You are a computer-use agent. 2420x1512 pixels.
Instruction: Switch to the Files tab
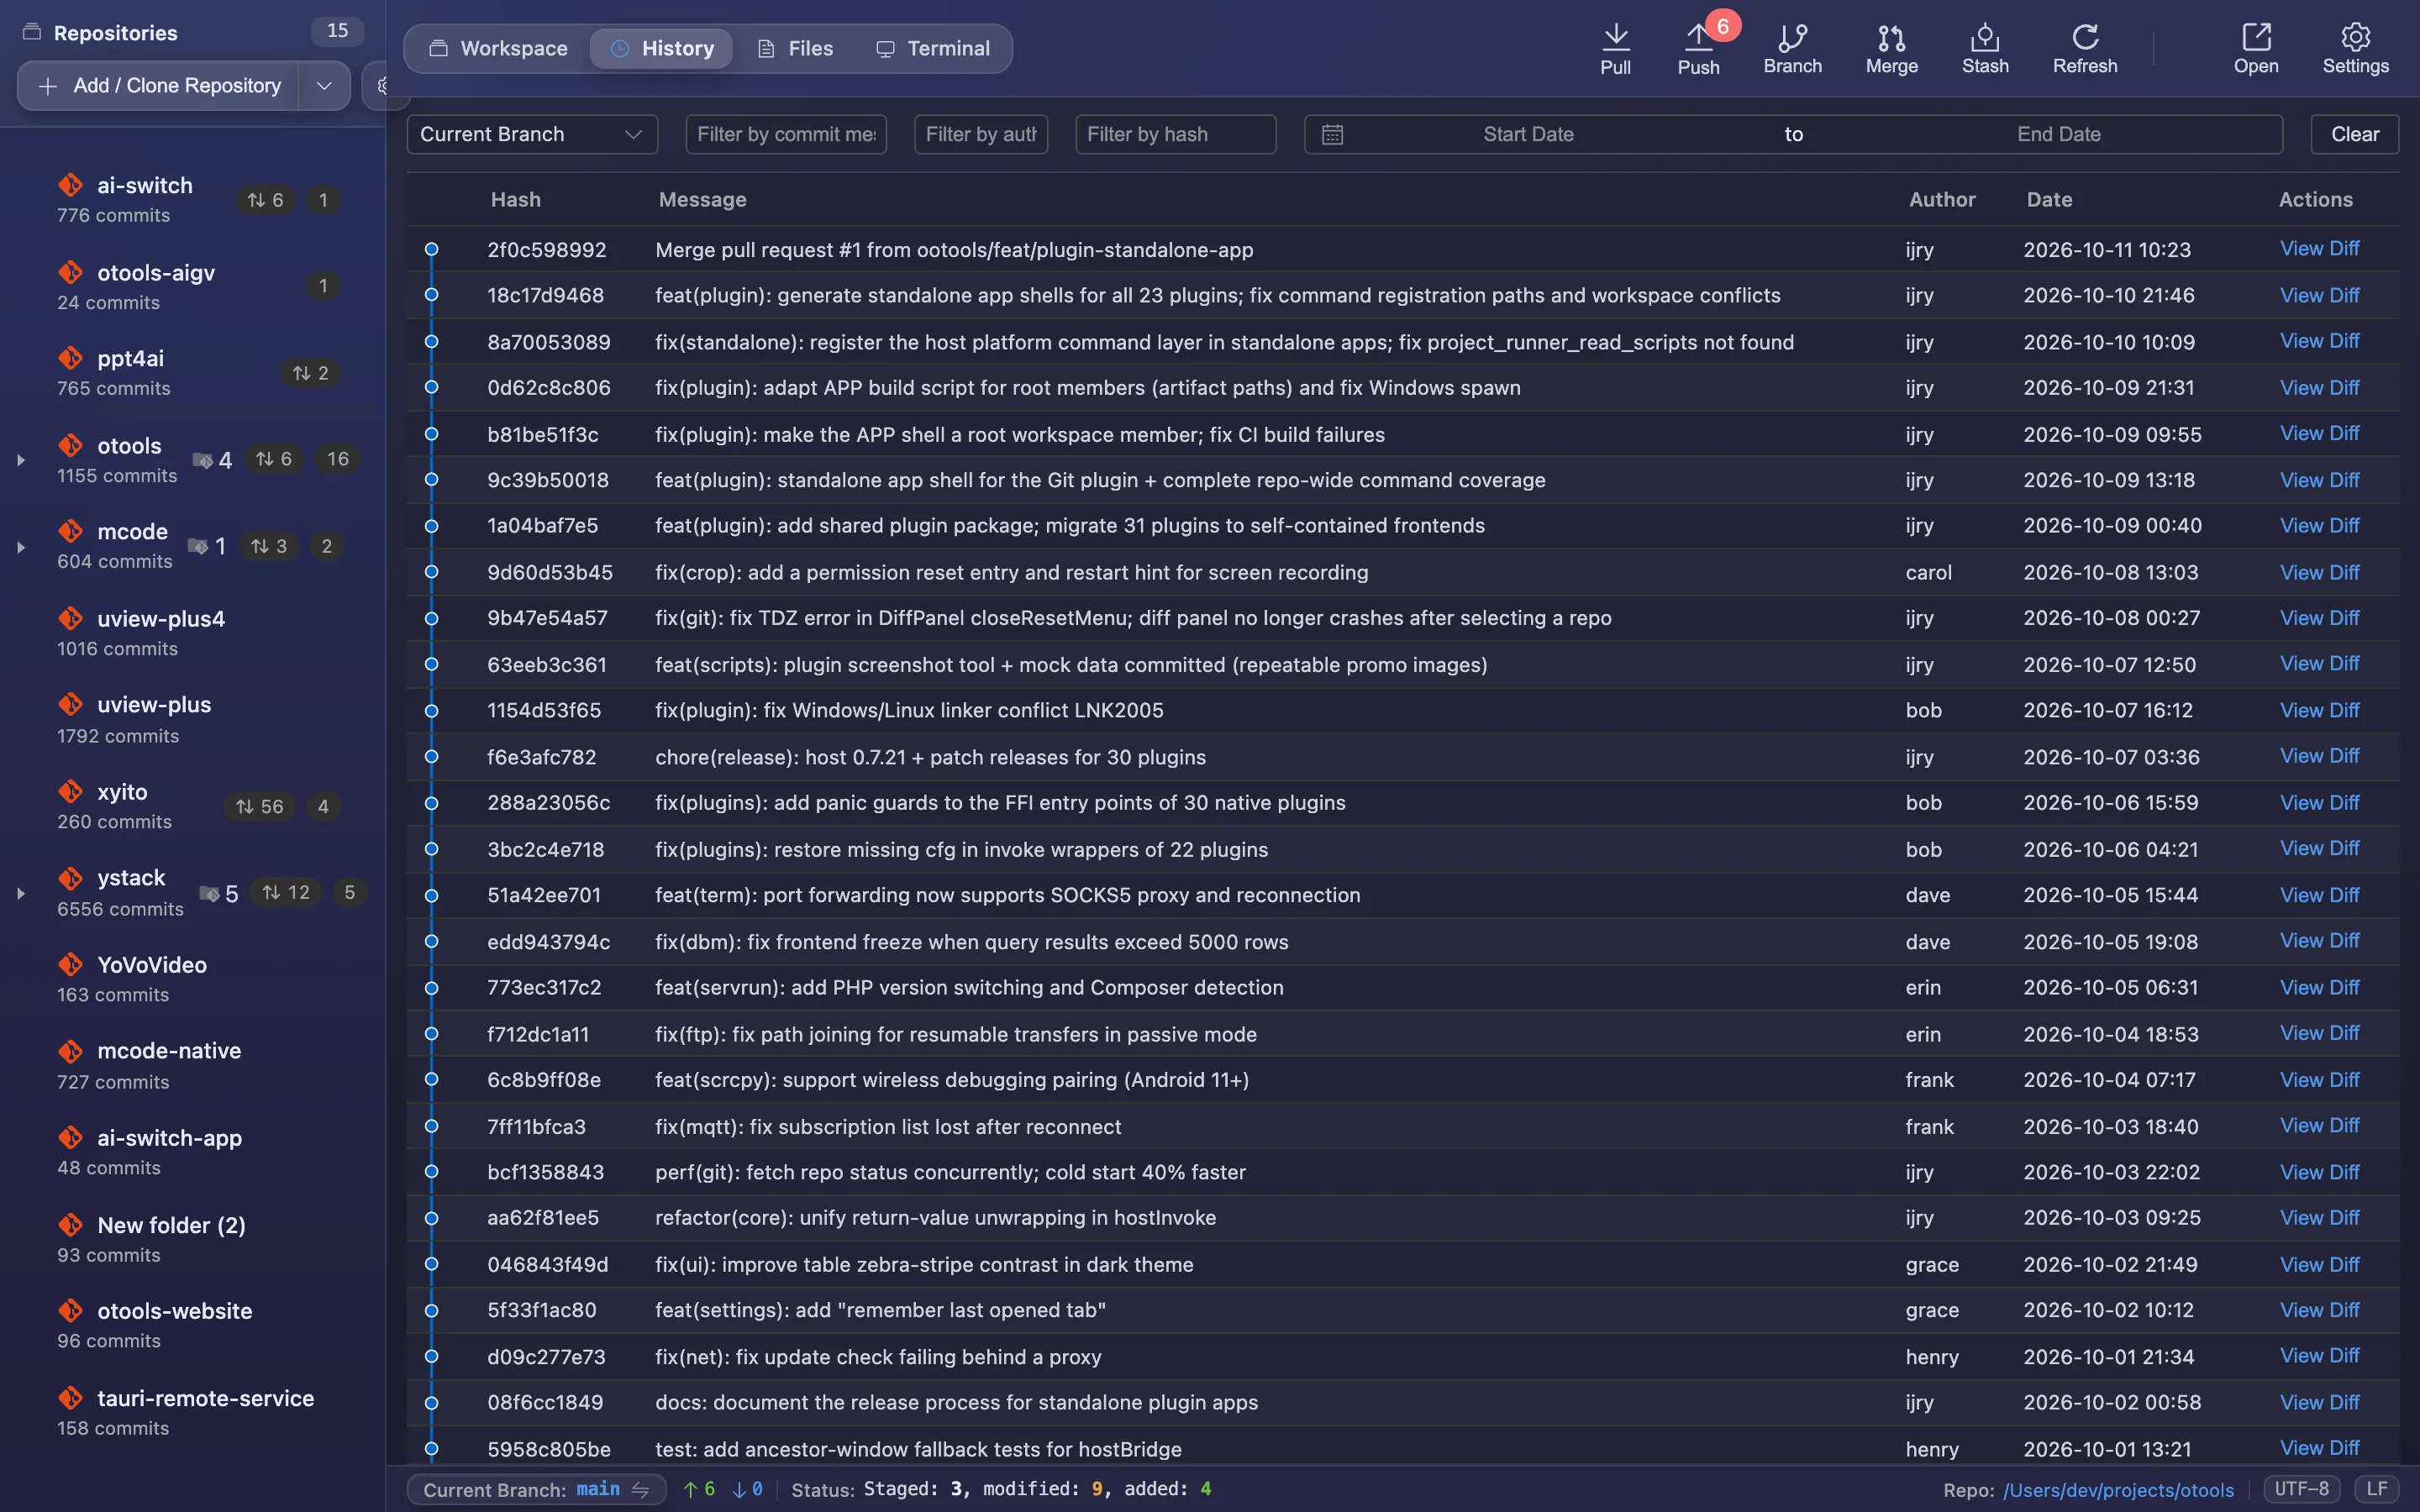coord(795,48)
